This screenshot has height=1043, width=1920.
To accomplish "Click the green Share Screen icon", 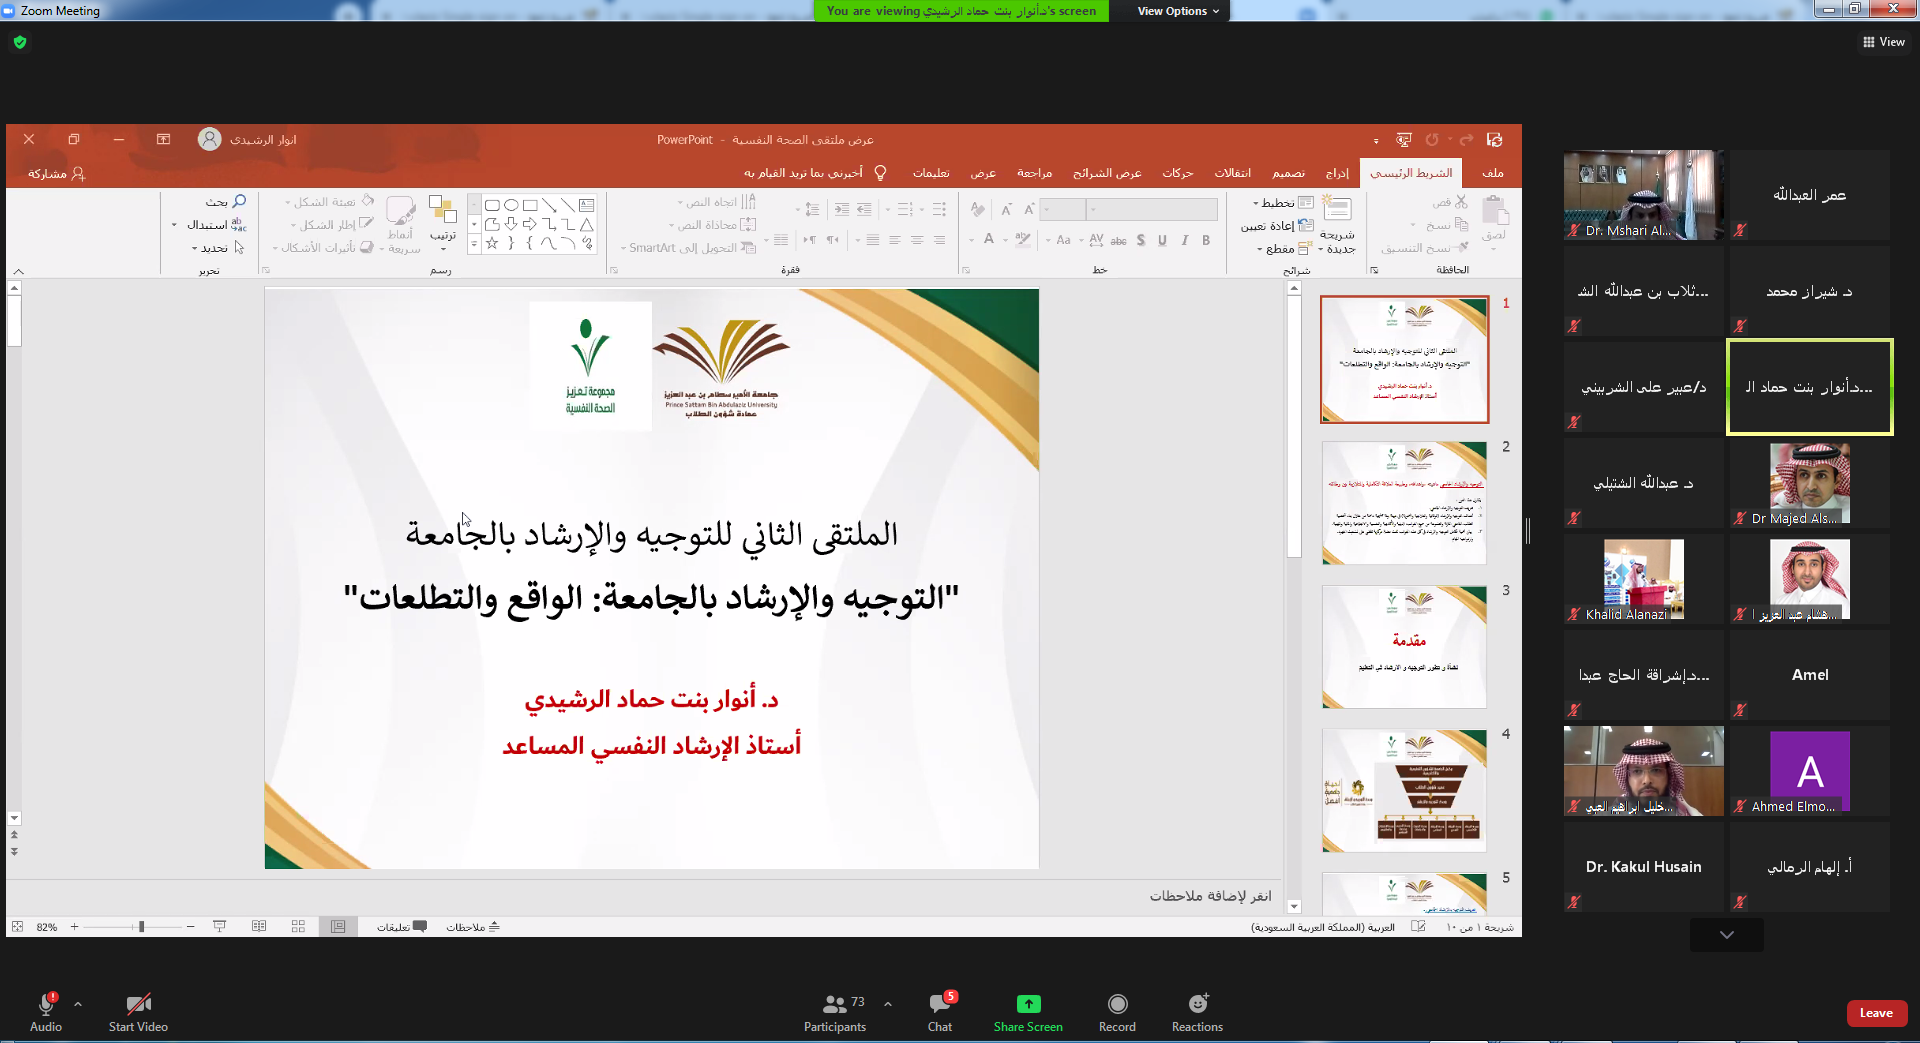I will tap(1028, 1004).
